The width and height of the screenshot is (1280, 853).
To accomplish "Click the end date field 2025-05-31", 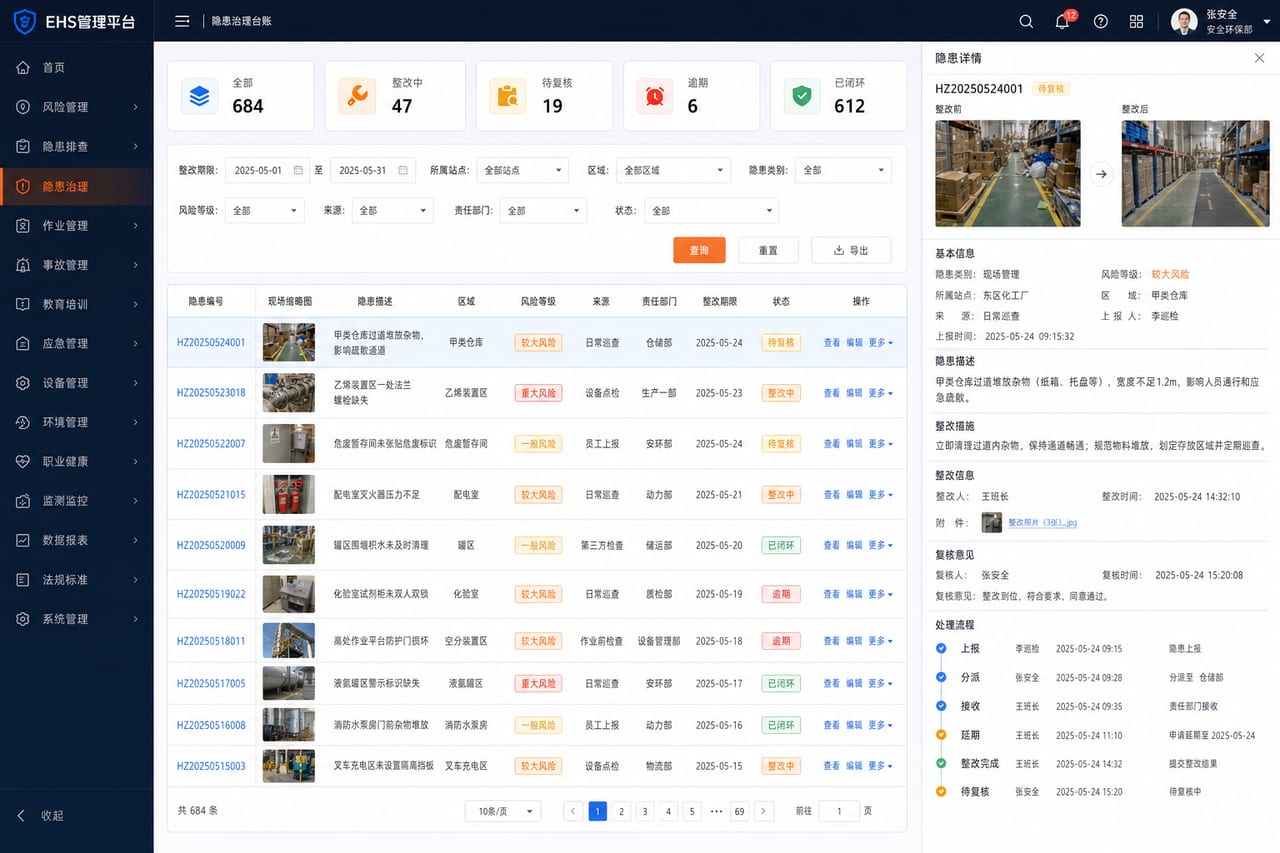I will 372,170.
